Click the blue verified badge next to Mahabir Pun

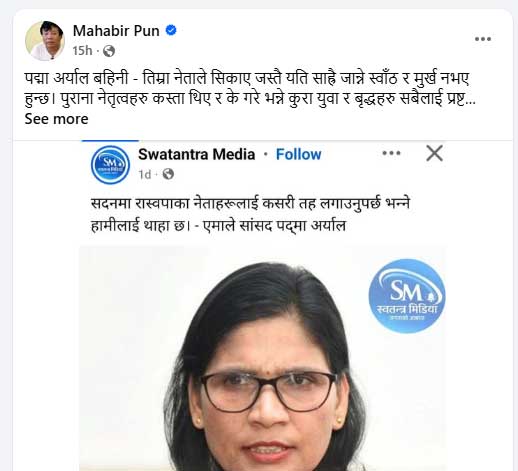[171, 30]
